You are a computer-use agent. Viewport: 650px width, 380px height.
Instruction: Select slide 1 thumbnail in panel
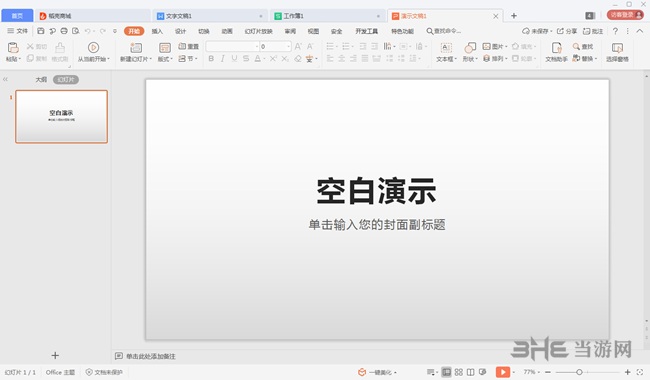(x=61, y=116)
